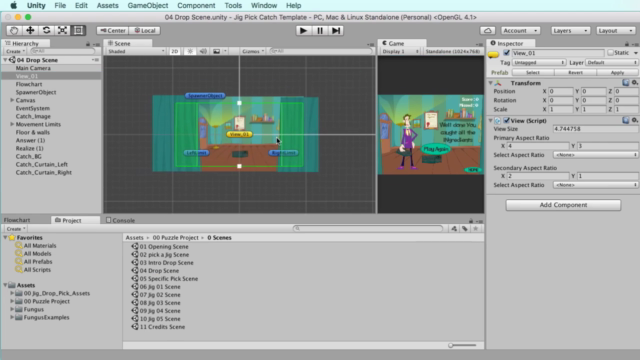Click the yellow View_01 scene label
Image resolution: width=640 pixels, height=360 pixels.
click(239, 134)
